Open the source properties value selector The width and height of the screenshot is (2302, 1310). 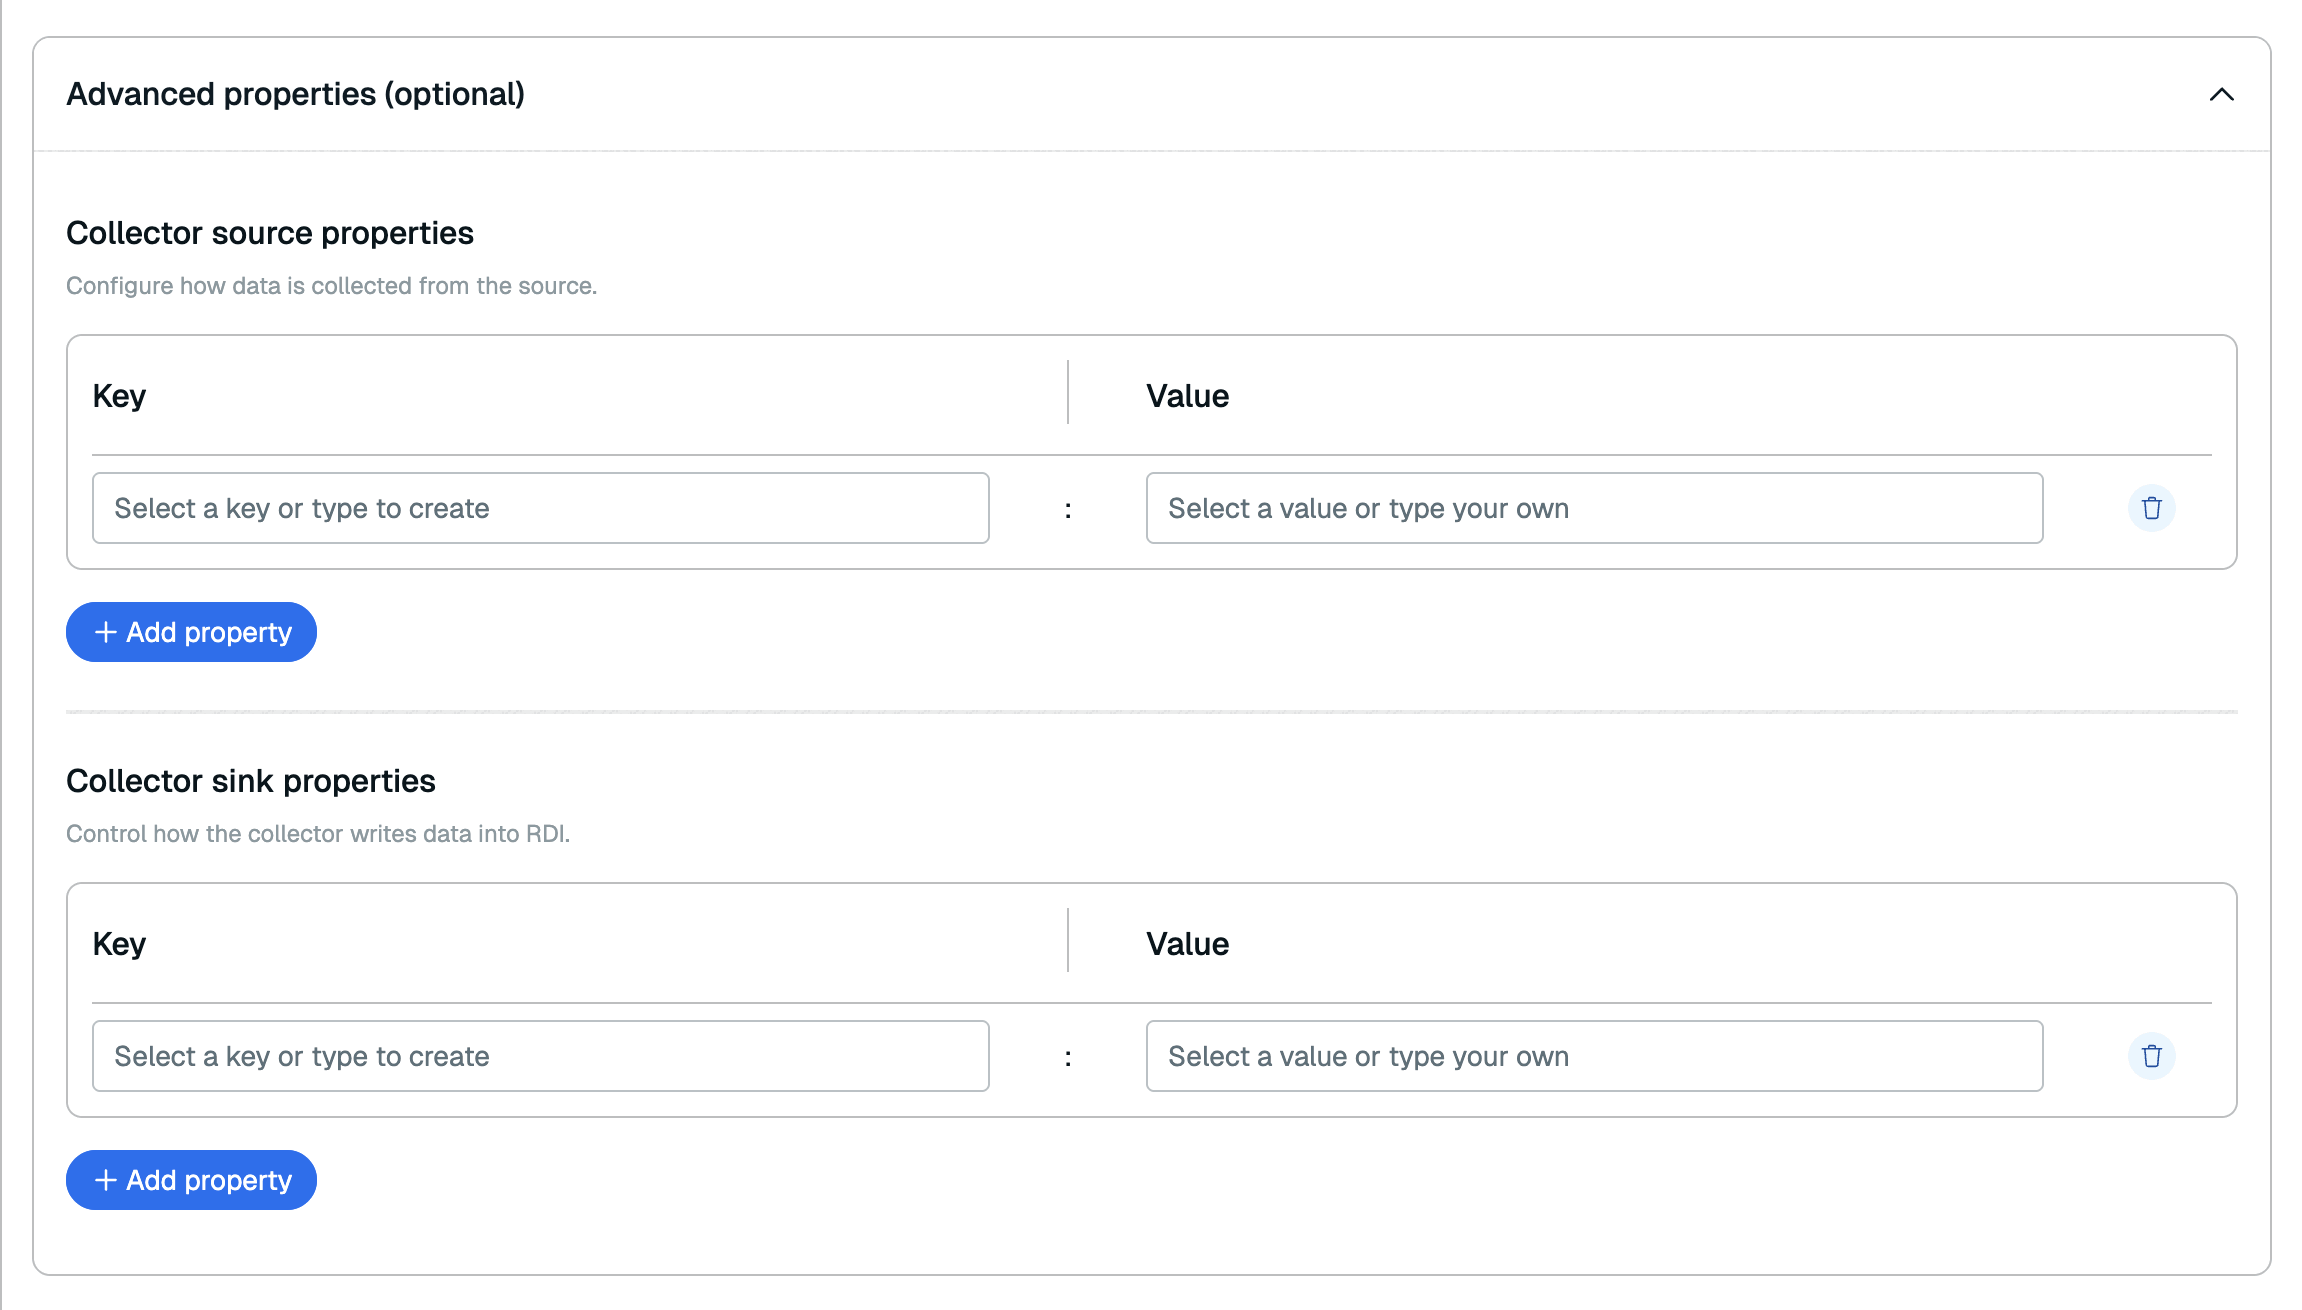pyautogui.click(x=1593, y=508)
